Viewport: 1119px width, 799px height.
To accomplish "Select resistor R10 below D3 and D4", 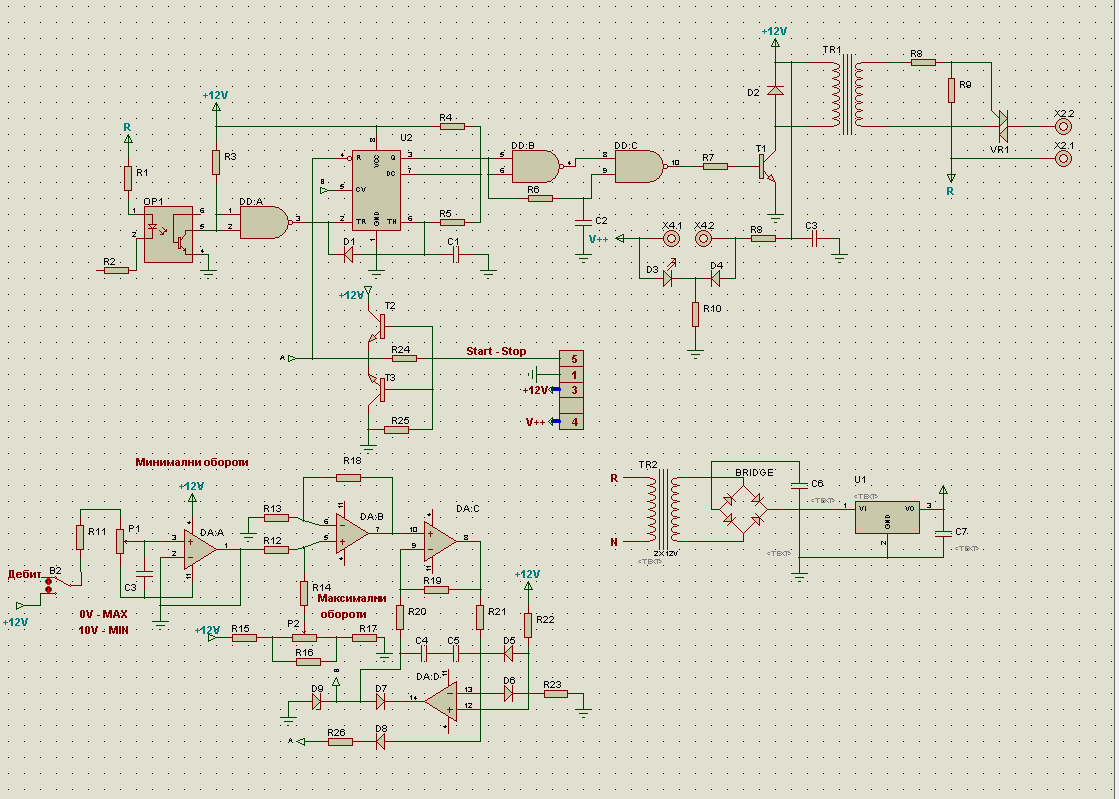I will [x=695, y=314].
